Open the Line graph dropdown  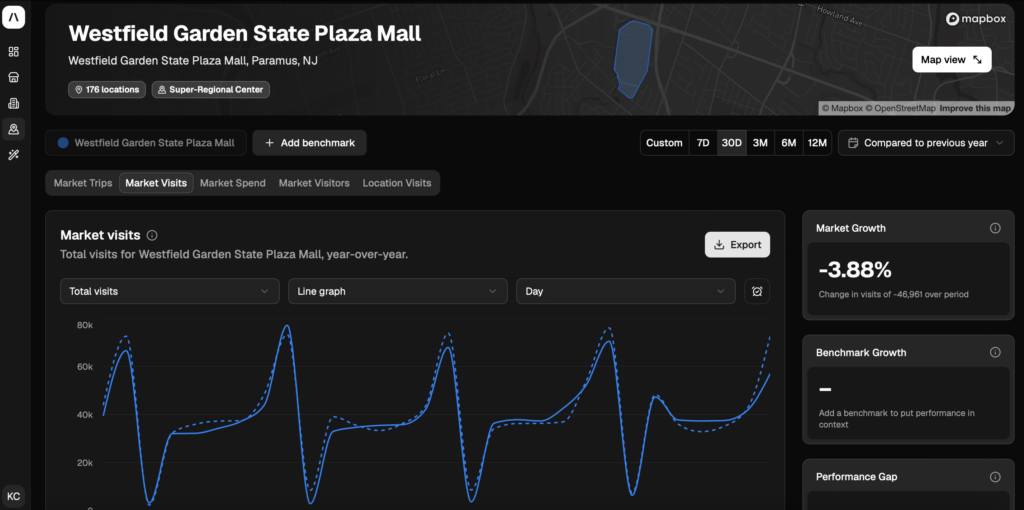pyautogui.click(x=398, y=291)
